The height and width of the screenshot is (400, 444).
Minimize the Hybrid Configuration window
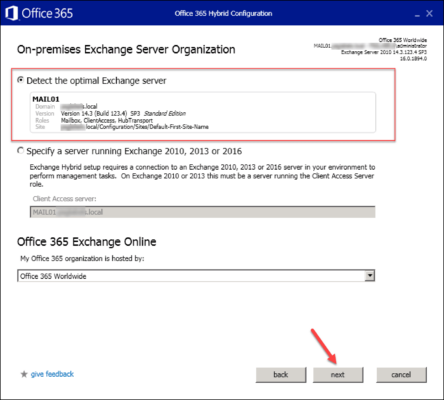(x=417, y=15)
